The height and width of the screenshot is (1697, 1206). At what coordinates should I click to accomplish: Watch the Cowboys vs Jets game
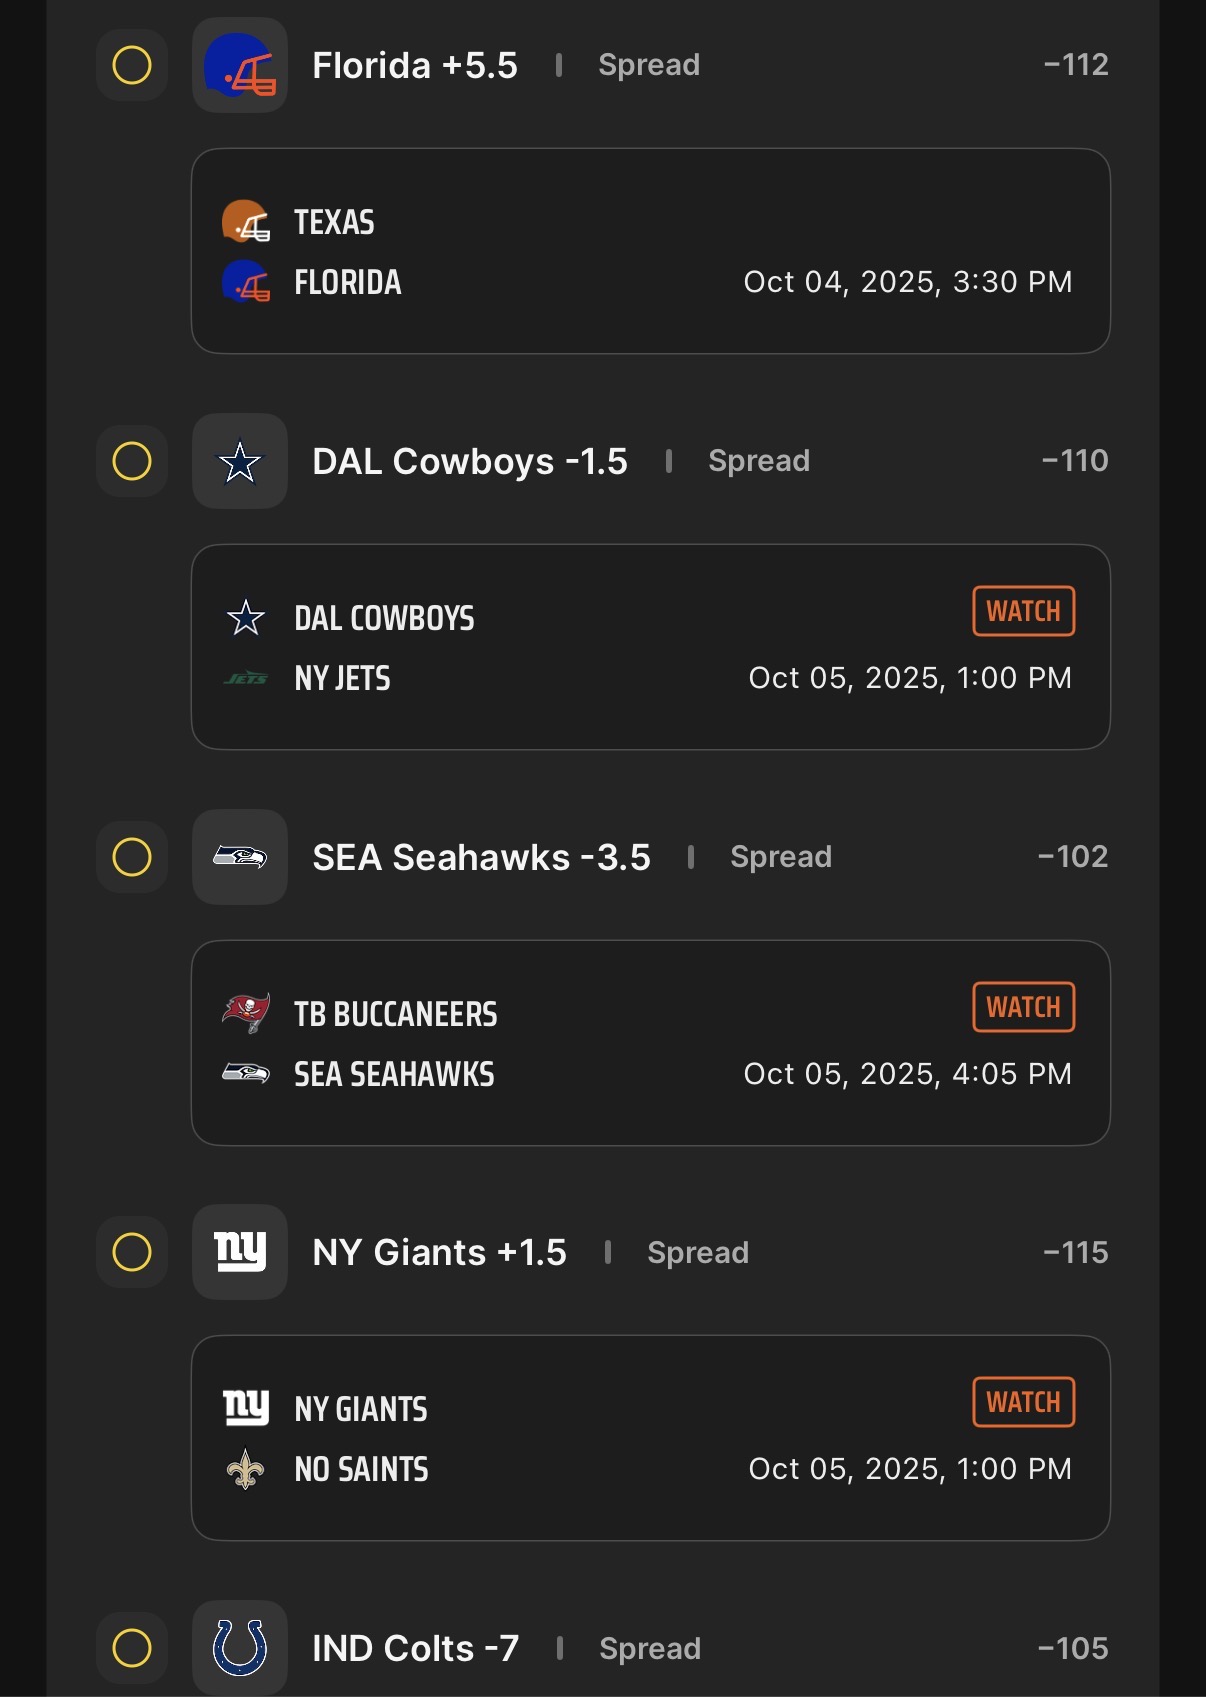[x=1023, y=611]
